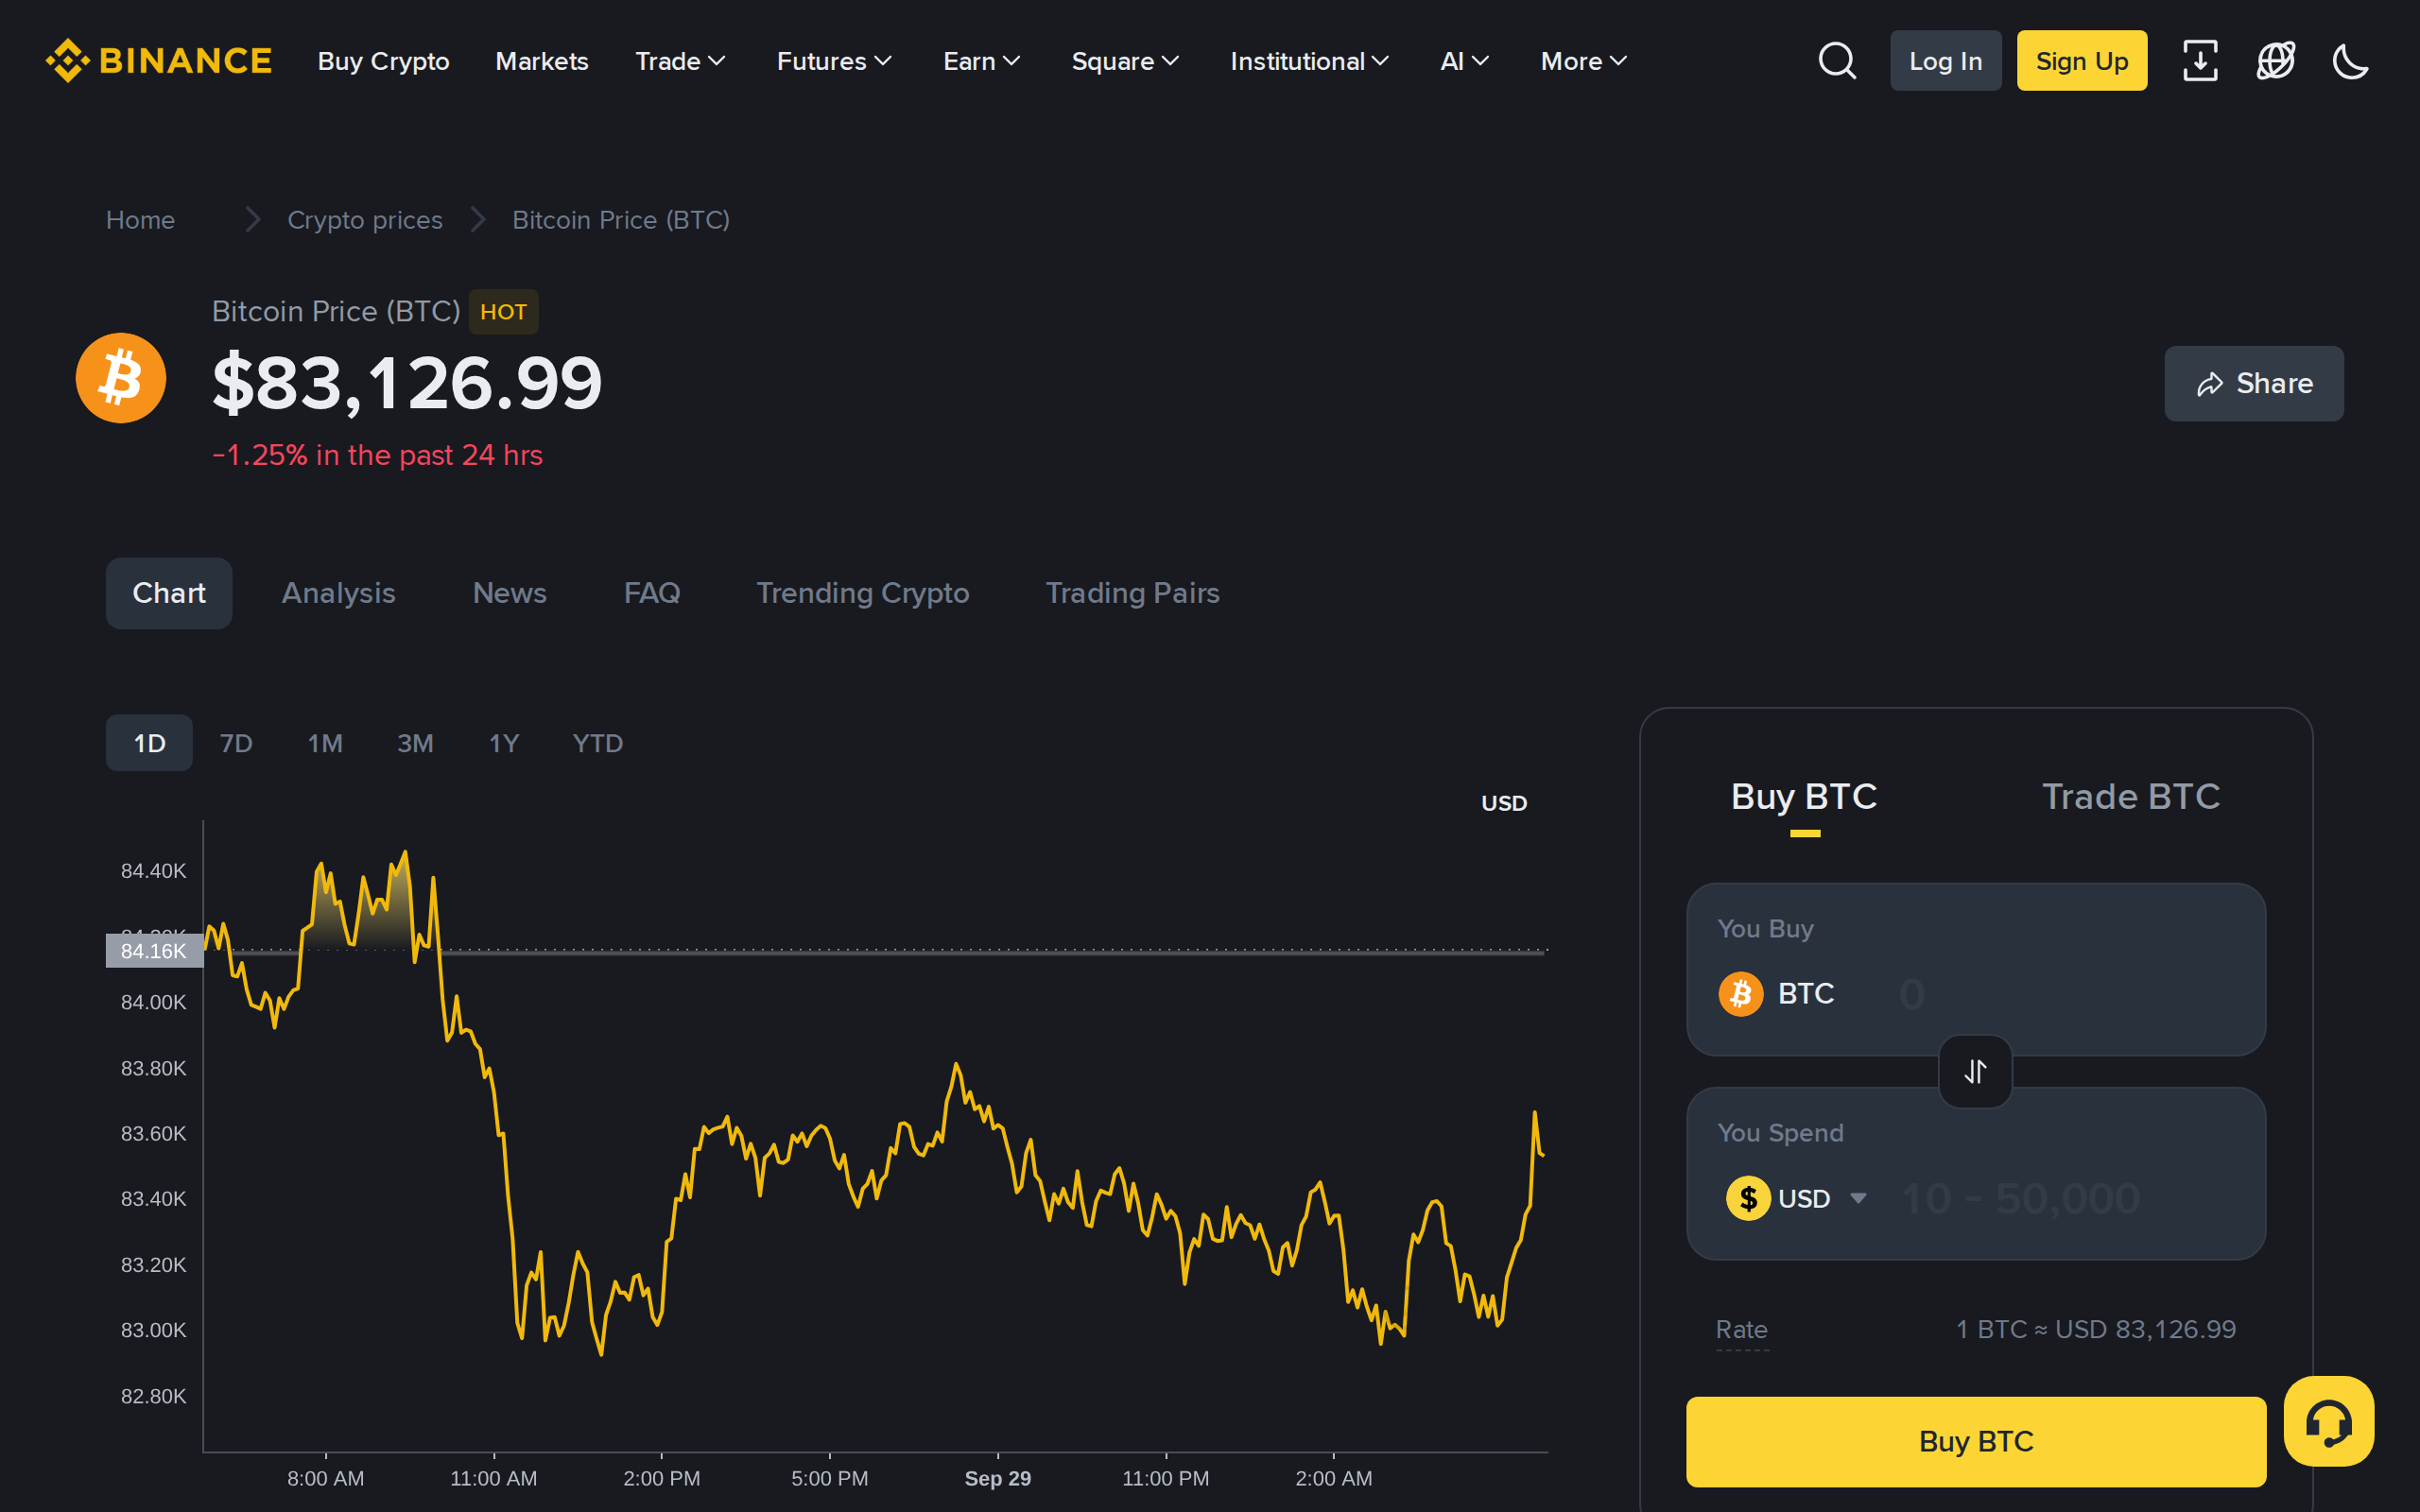Go to Crypto prices breadcrumb link

364,220
